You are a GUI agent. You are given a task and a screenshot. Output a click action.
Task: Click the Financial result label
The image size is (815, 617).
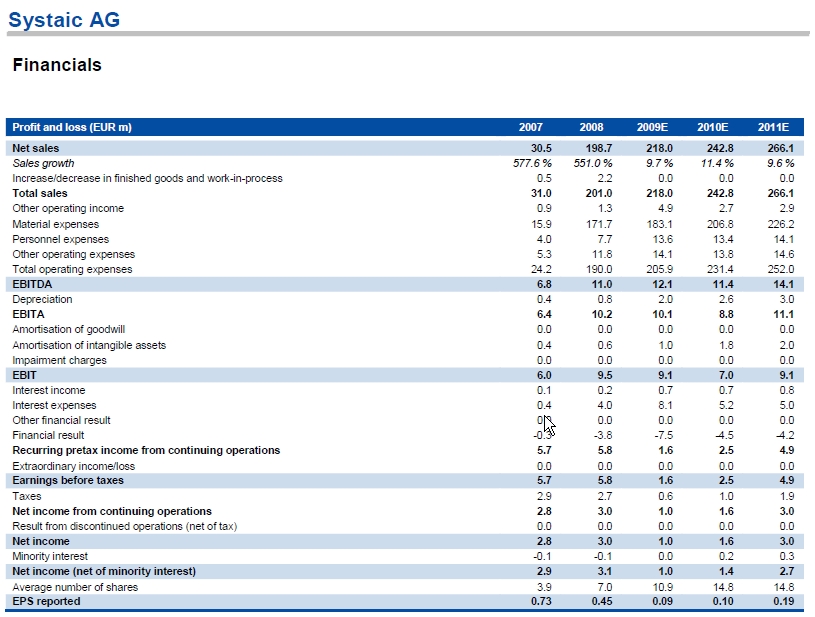click(48, 436)
